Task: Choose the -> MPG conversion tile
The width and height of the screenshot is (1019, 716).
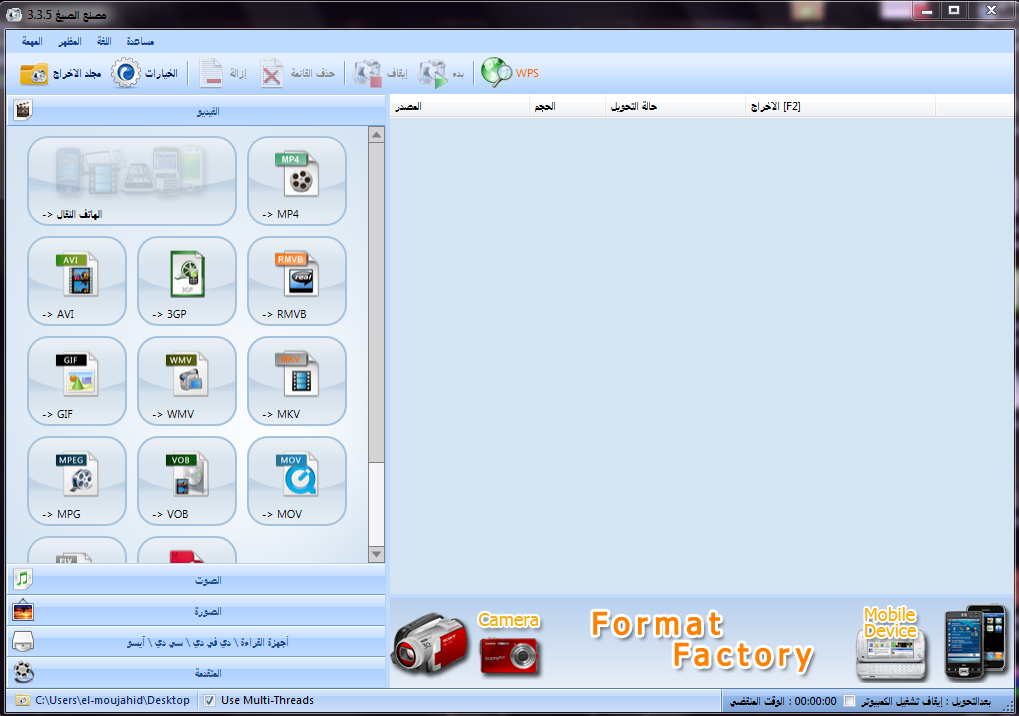Action: point(77,481)
